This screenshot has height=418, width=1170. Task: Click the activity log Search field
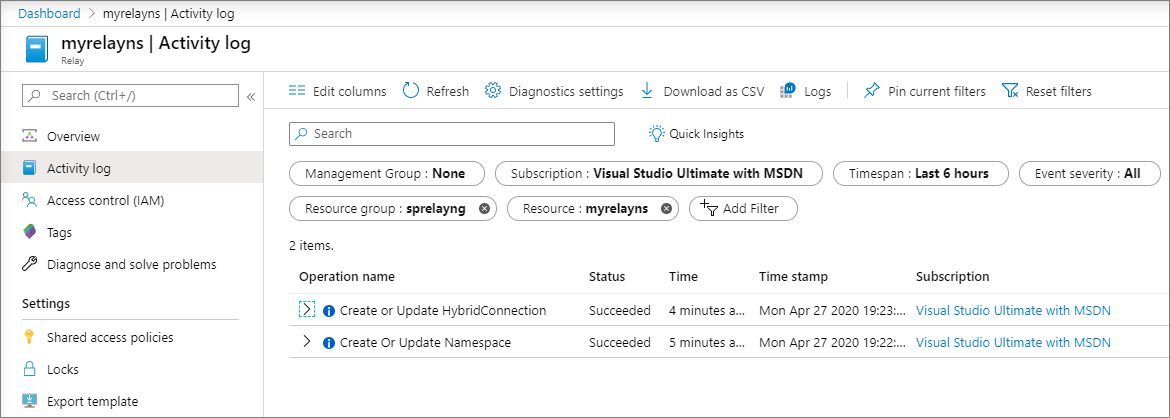click(452, 134)
